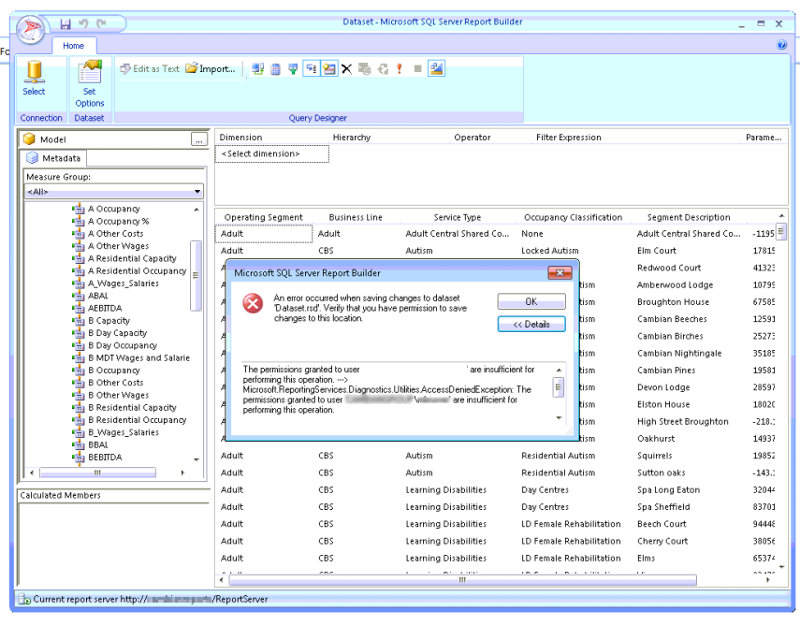Screen dimensions: 800x619
Task: Toggle Show Empty Cells in the toolbar
Action: (x=293, y=68)
